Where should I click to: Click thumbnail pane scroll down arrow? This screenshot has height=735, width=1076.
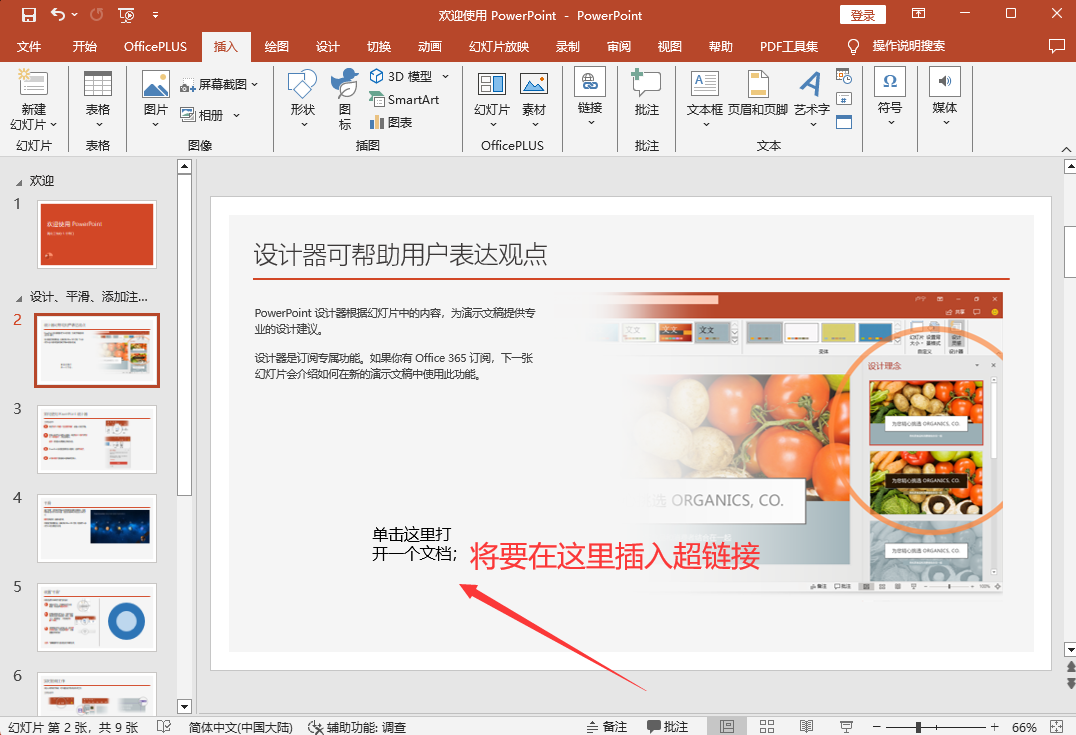(x=184, y=706)
